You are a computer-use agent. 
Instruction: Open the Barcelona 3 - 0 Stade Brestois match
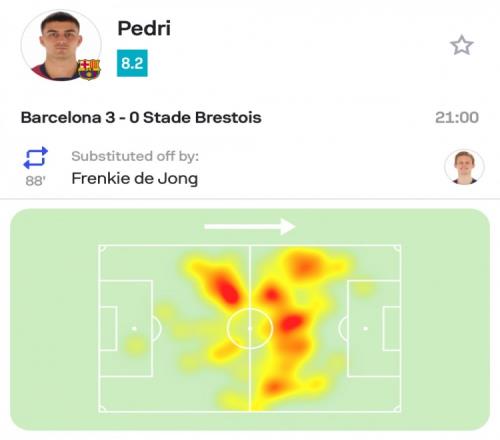tap(141, 117)
